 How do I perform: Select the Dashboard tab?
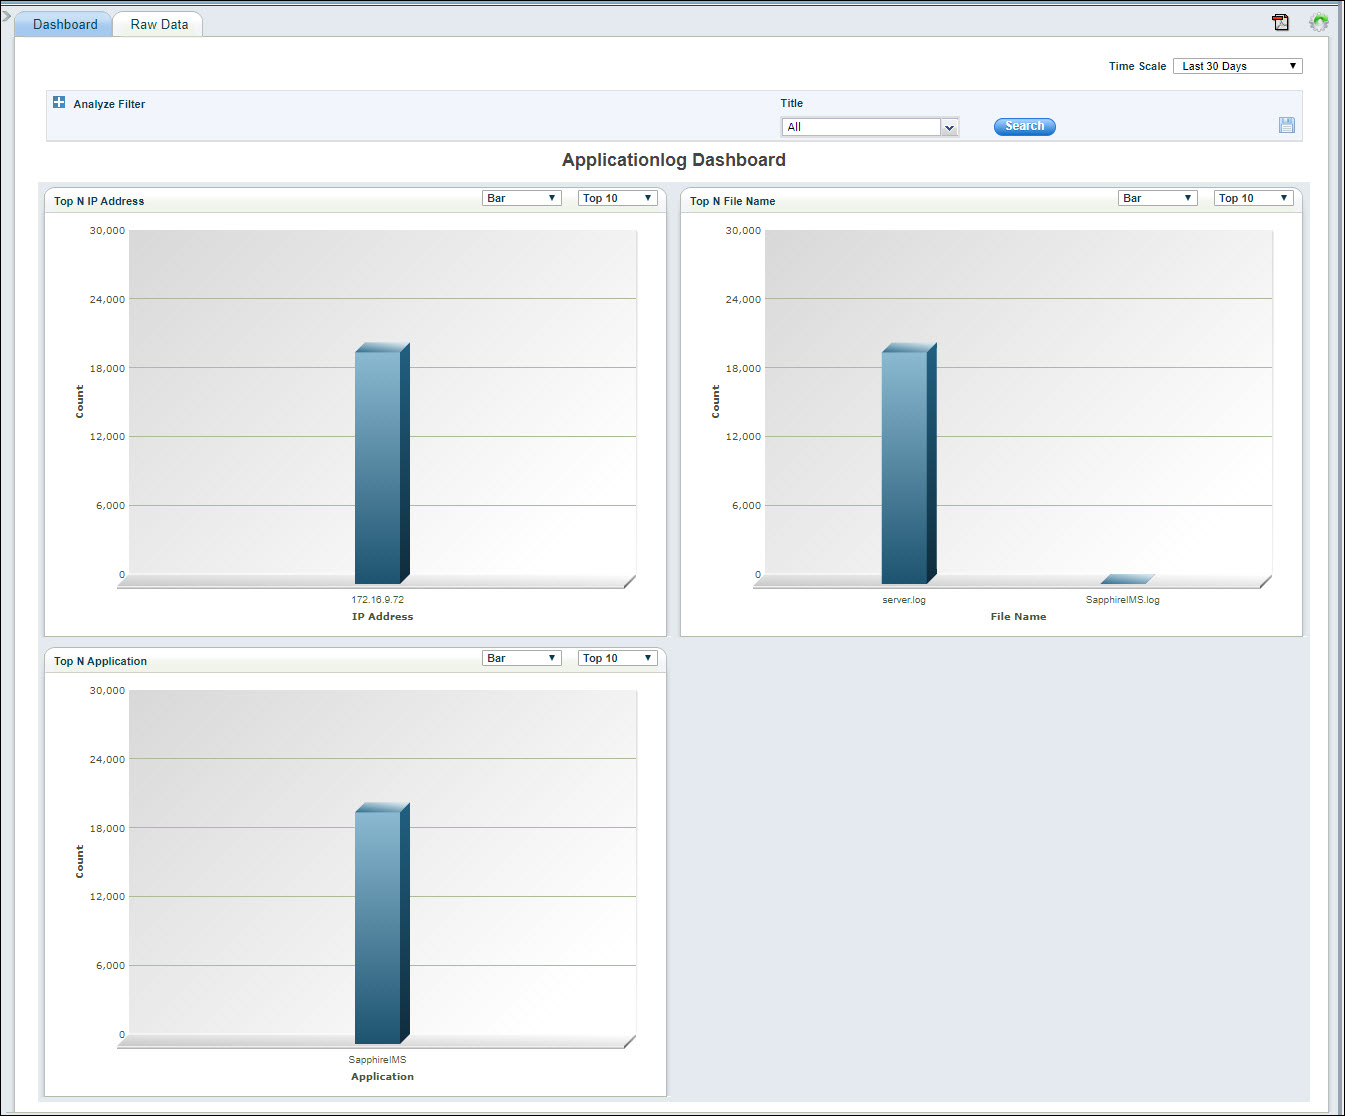point(65,24)
